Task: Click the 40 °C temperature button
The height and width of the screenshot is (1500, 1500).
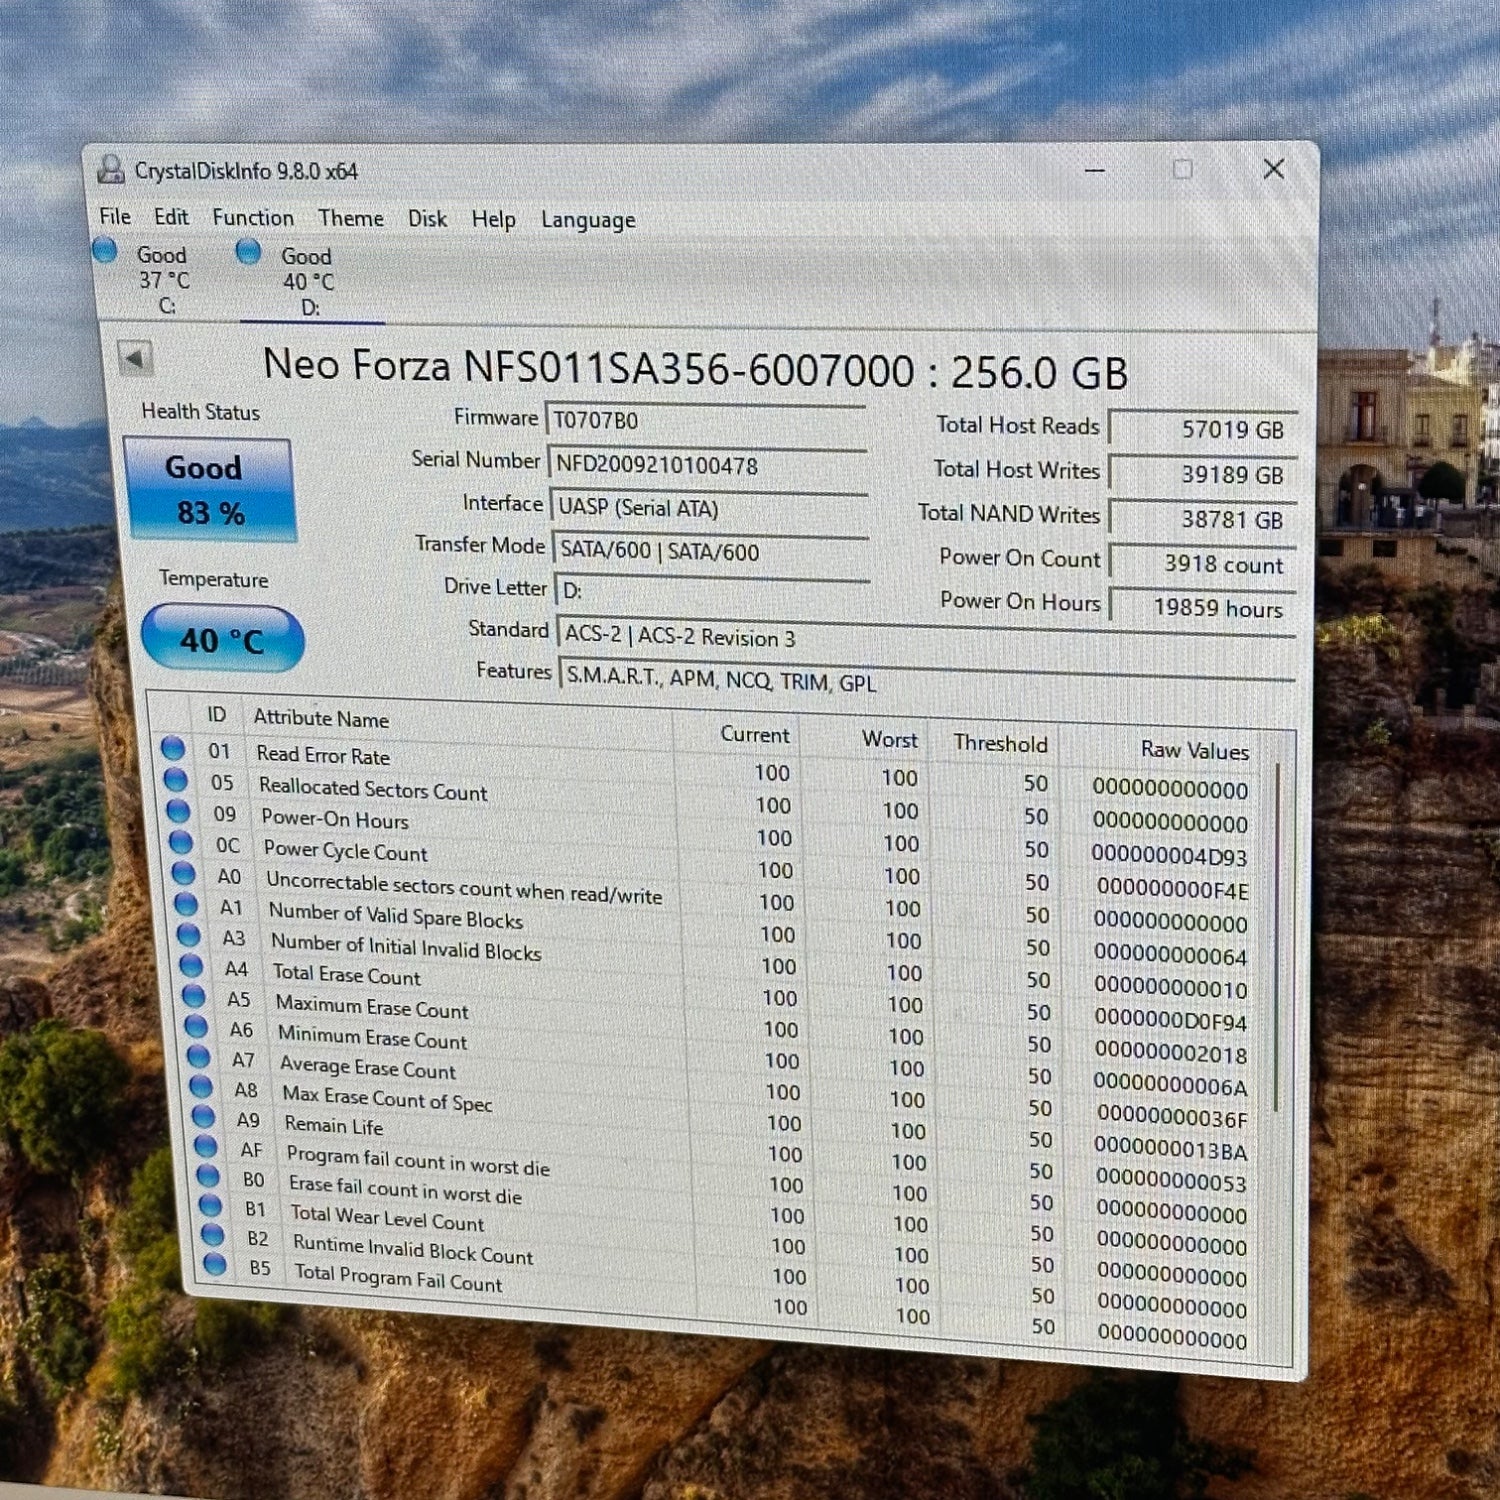Action: tap(222, 639)
